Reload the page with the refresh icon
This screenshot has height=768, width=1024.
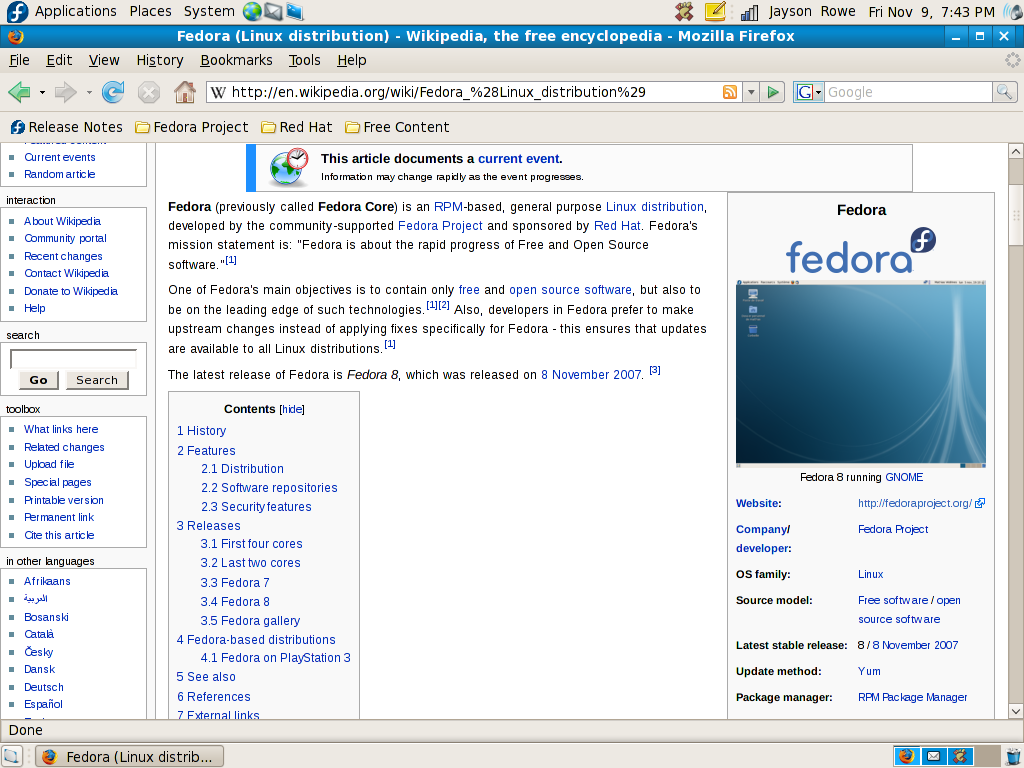pyautogui.click(x=113, y=92)
